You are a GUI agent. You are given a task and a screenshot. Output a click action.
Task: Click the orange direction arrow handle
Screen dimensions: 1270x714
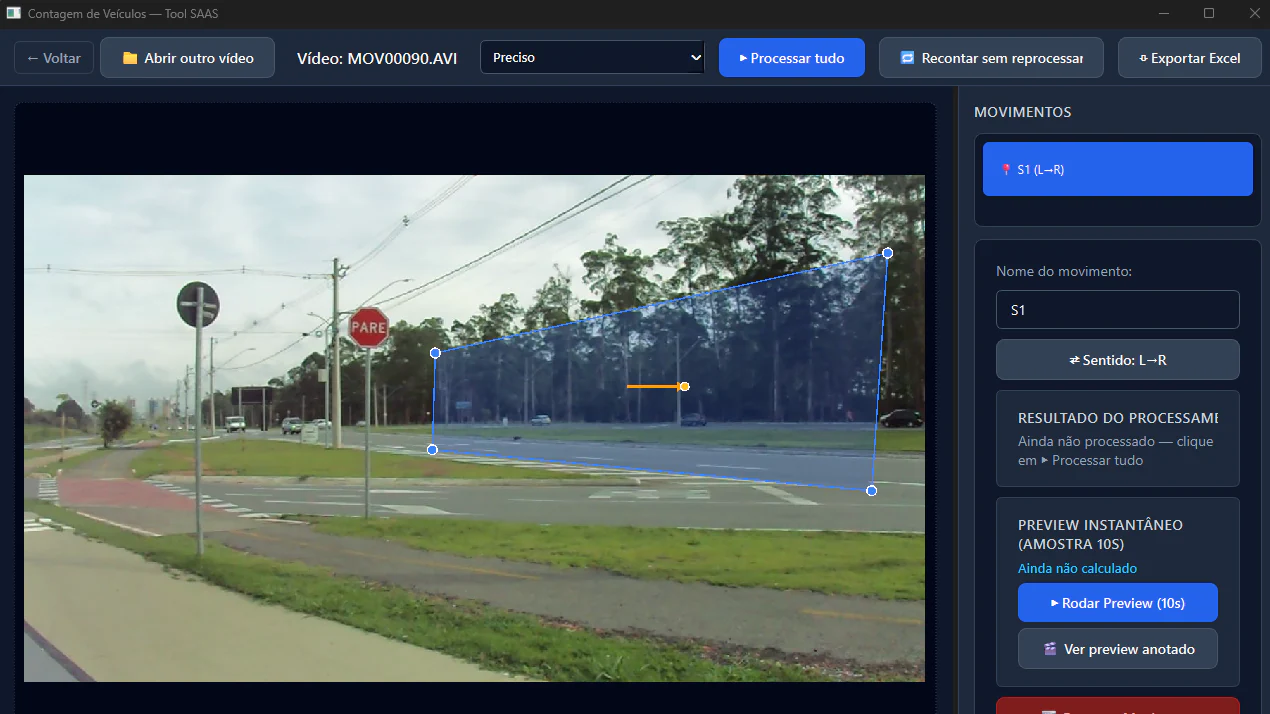coord(684,386)
